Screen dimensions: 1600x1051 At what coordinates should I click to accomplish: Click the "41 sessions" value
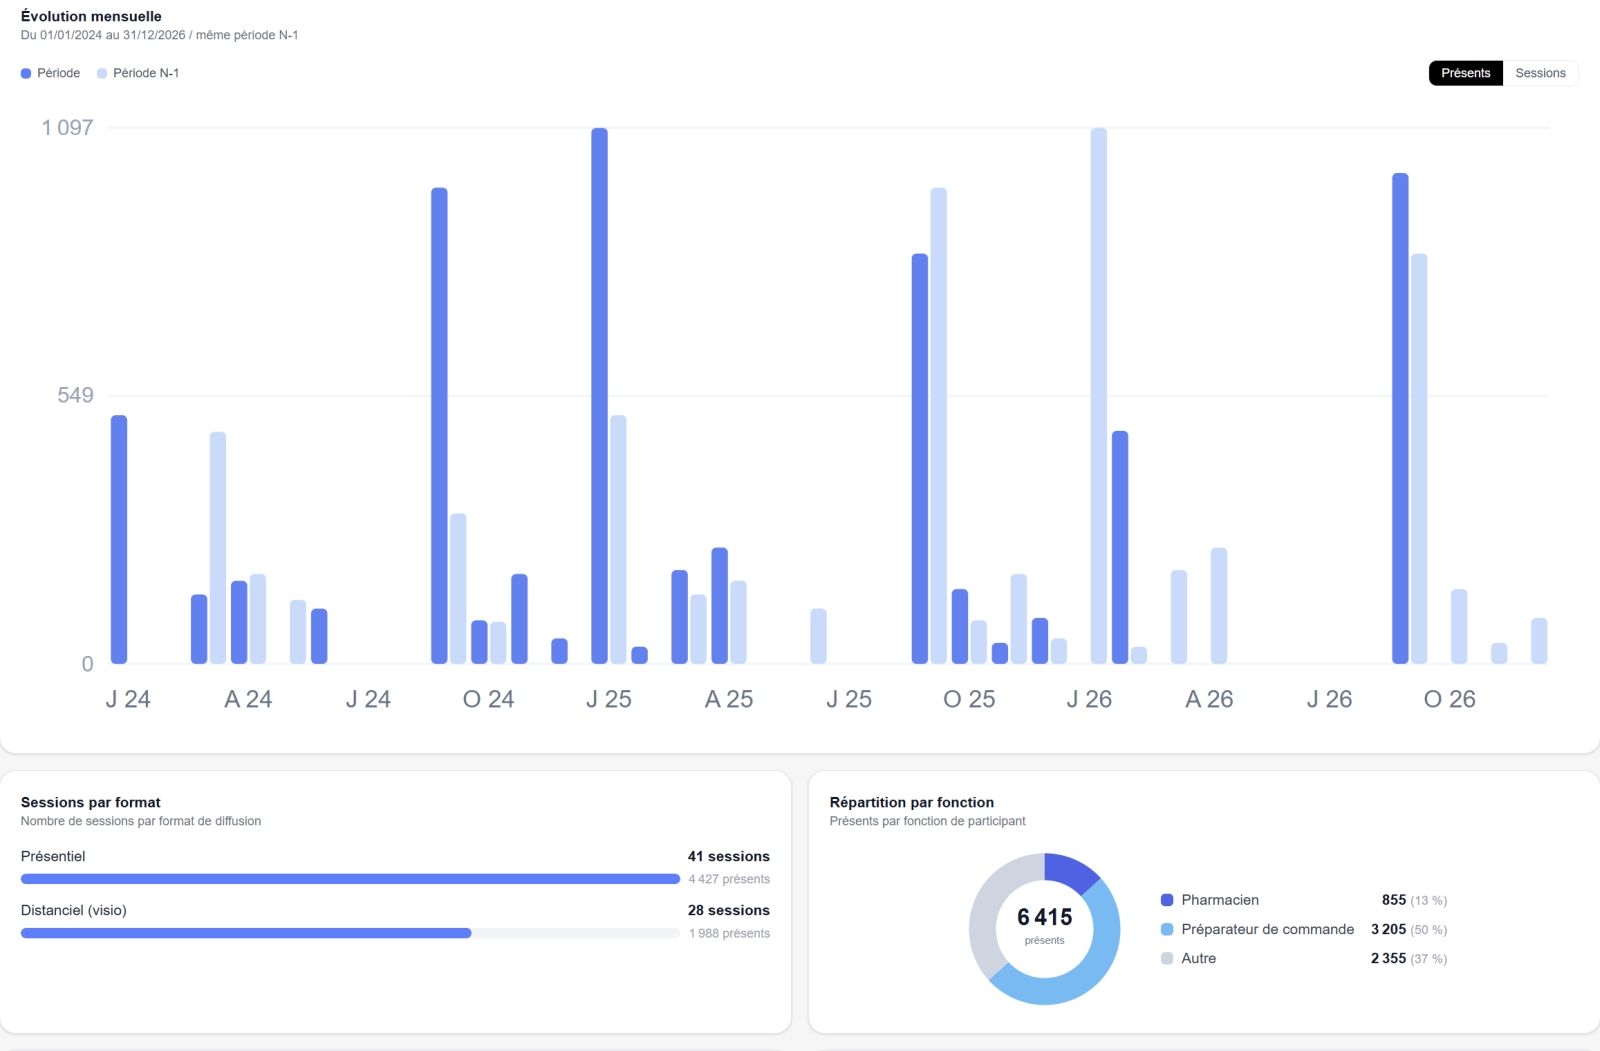tap(729, 856)
